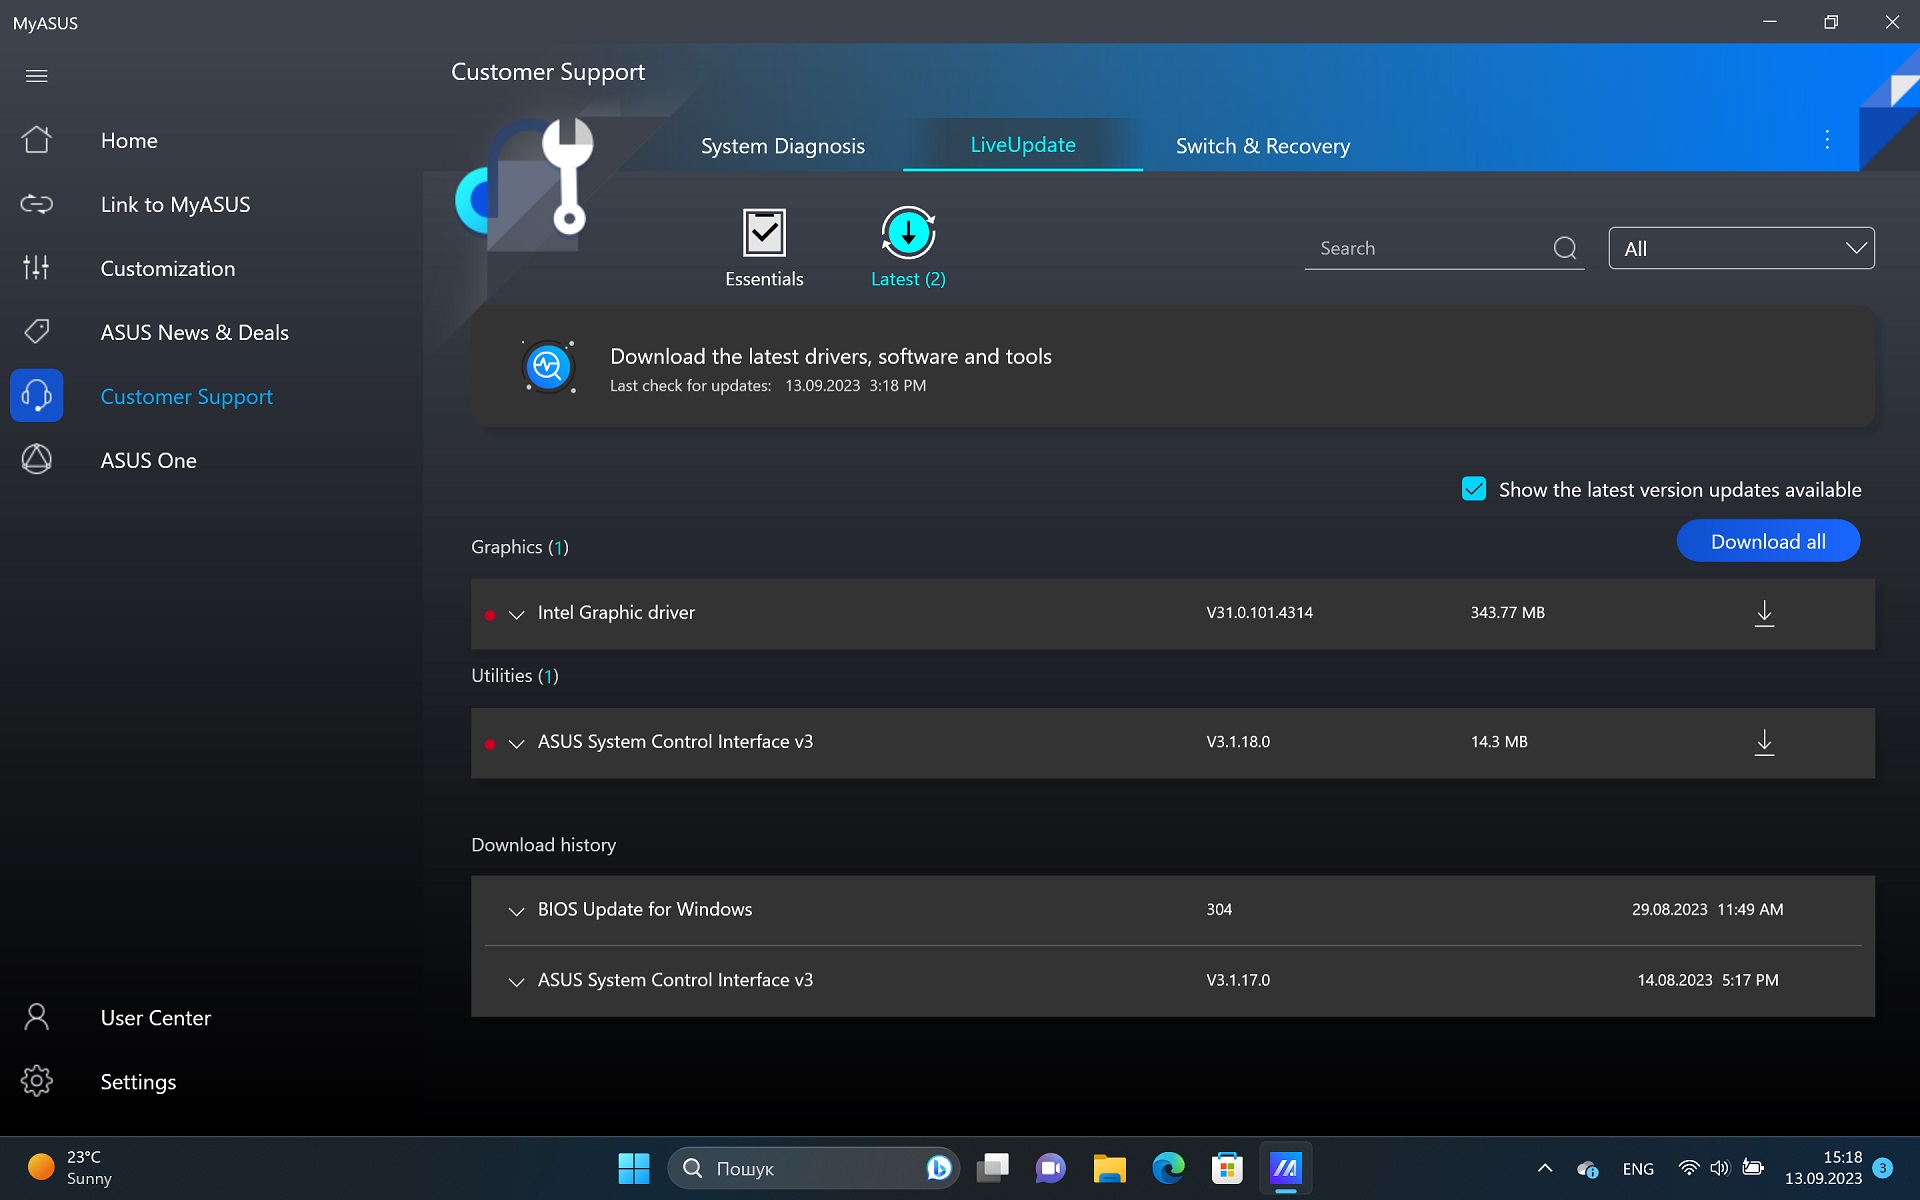The height and width of the screenshot is (1200, 1920).
Task: Click the Windows taskbar search box
Action: [813, 1168]
